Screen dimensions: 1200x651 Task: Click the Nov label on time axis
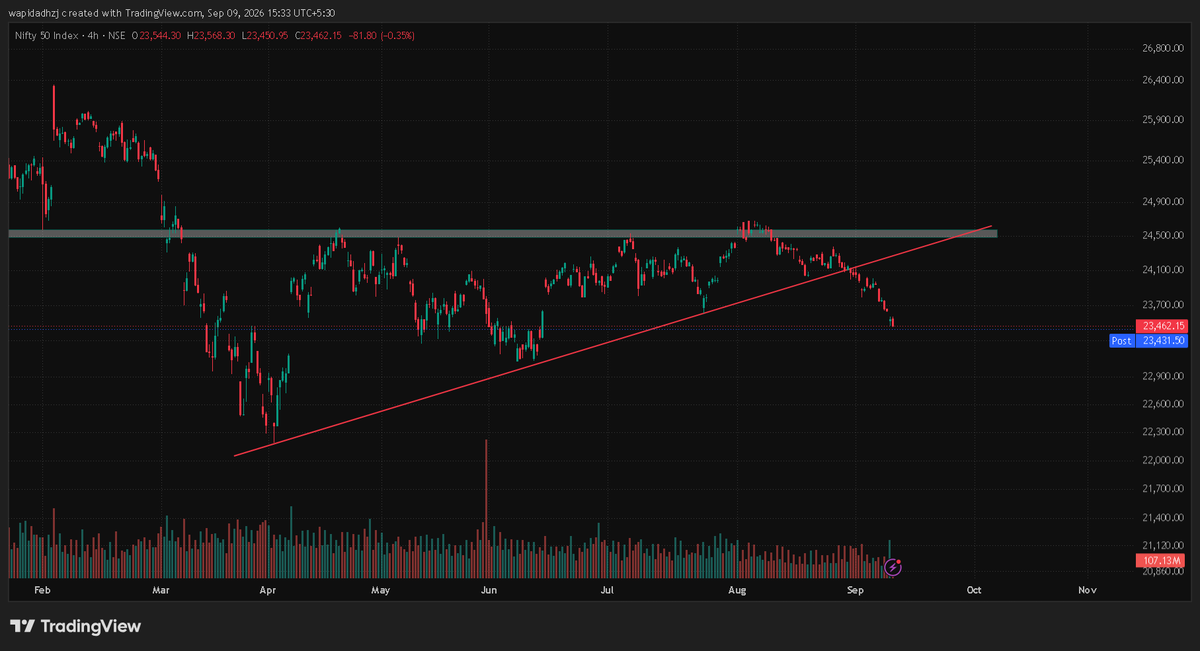coord(1088,590)
